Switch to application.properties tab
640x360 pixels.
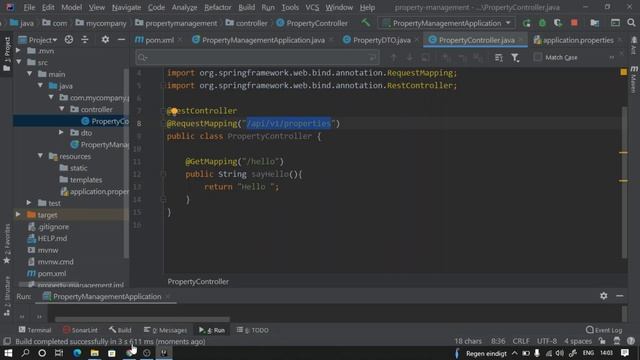tap(578, 40)
